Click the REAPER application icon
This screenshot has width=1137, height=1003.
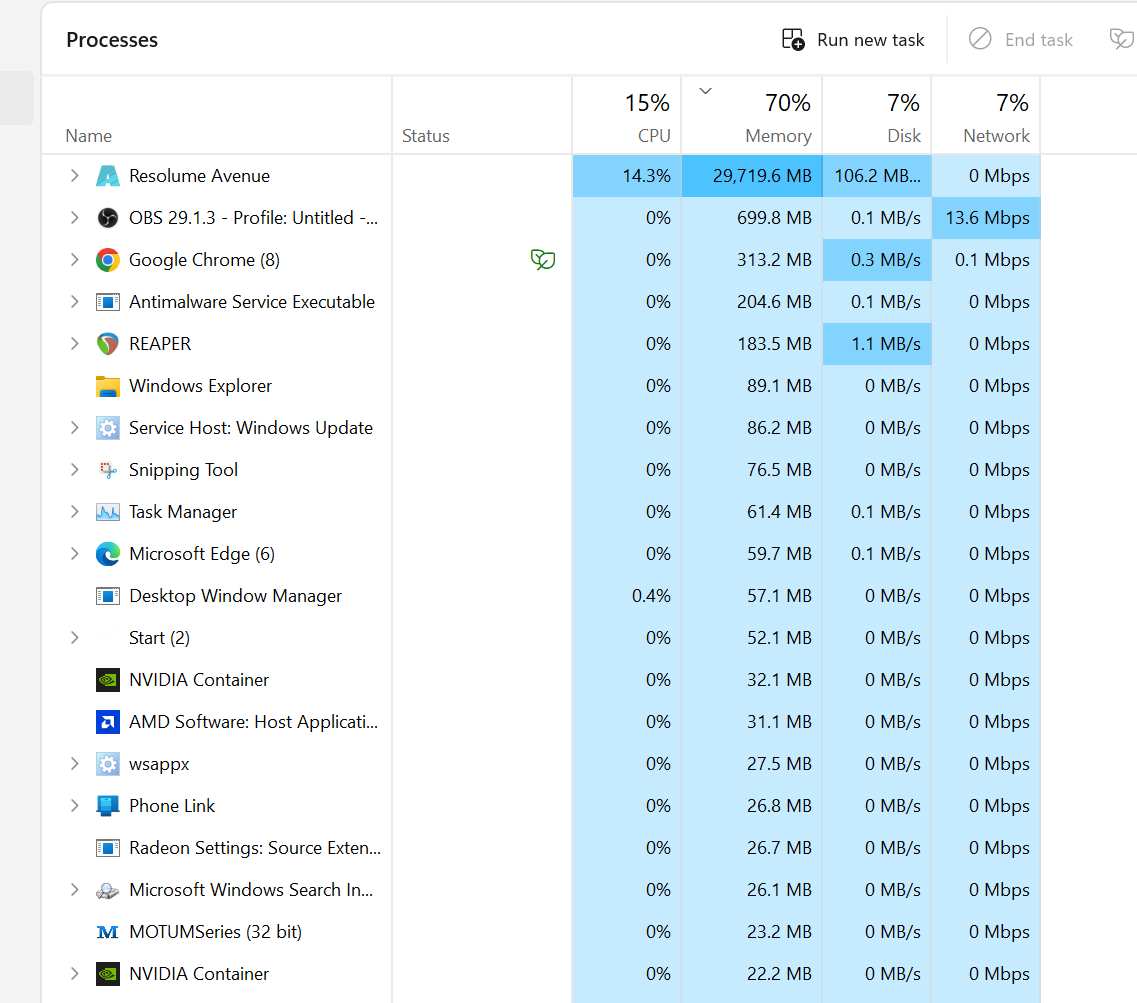coord(107,344)
